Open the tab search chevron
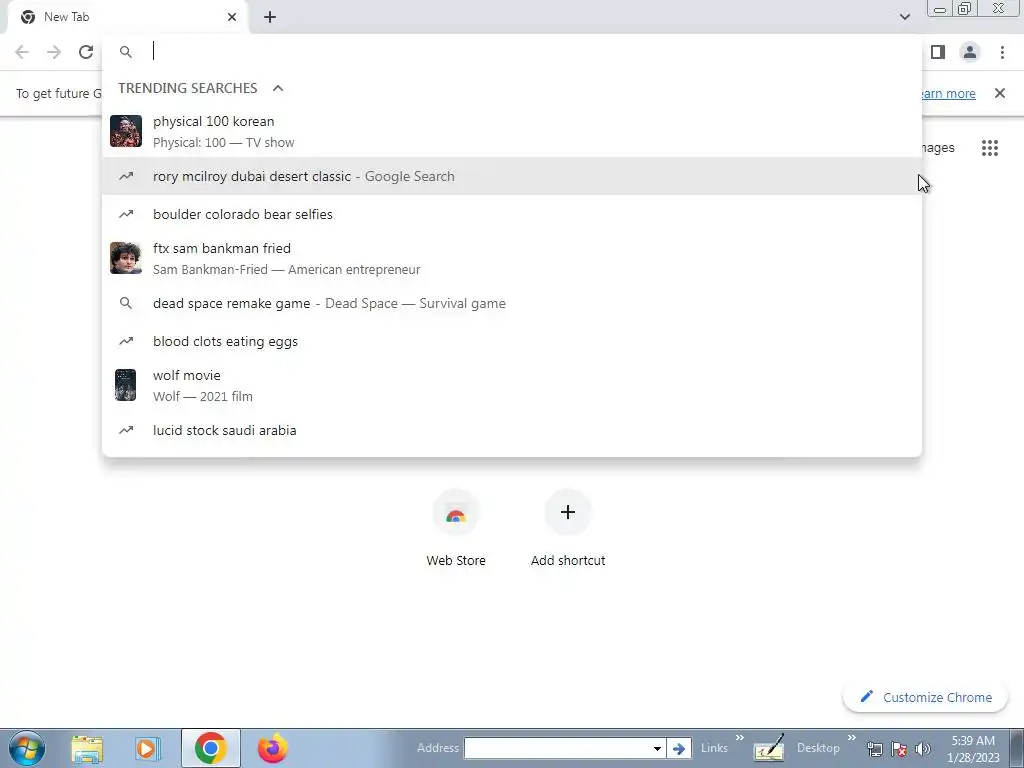1024x768 pixels. click(x=904, y=17)
